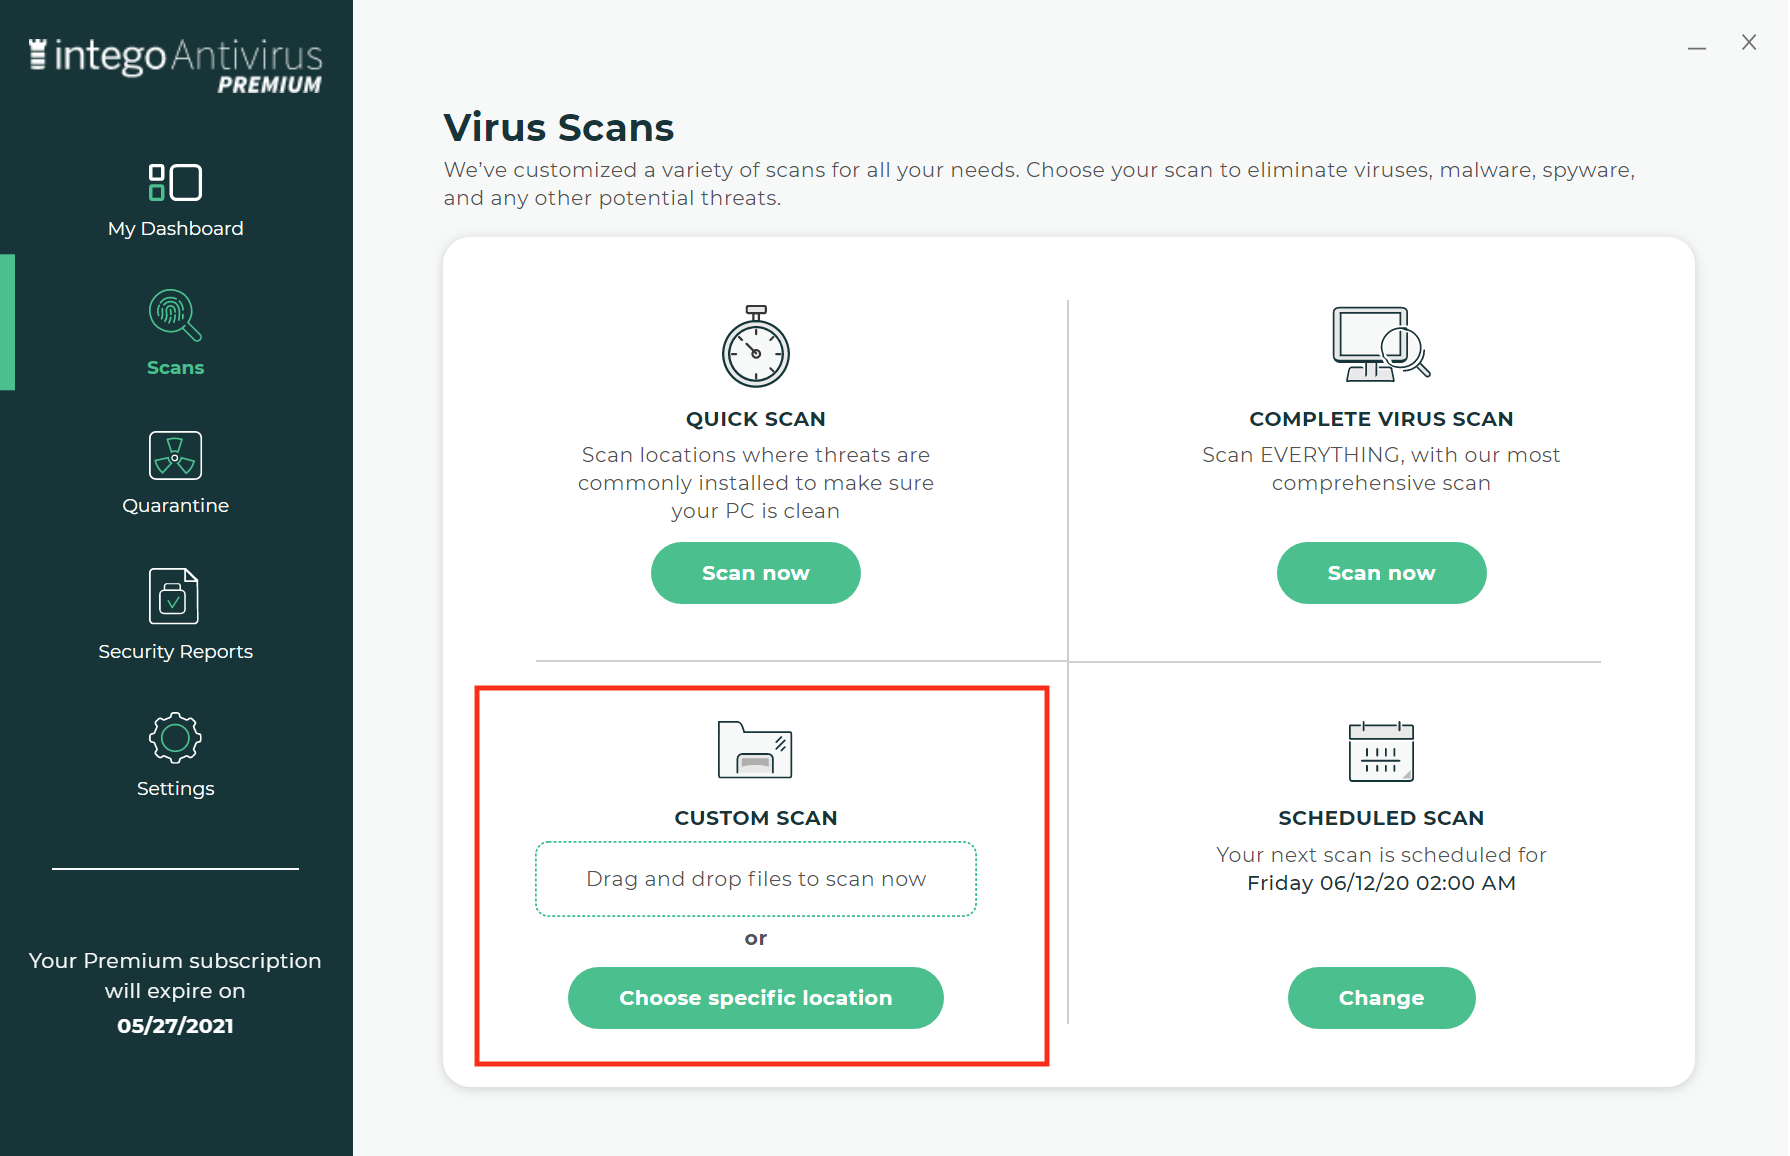Open Security Reports clipboard icon

[x=174, y=596]
